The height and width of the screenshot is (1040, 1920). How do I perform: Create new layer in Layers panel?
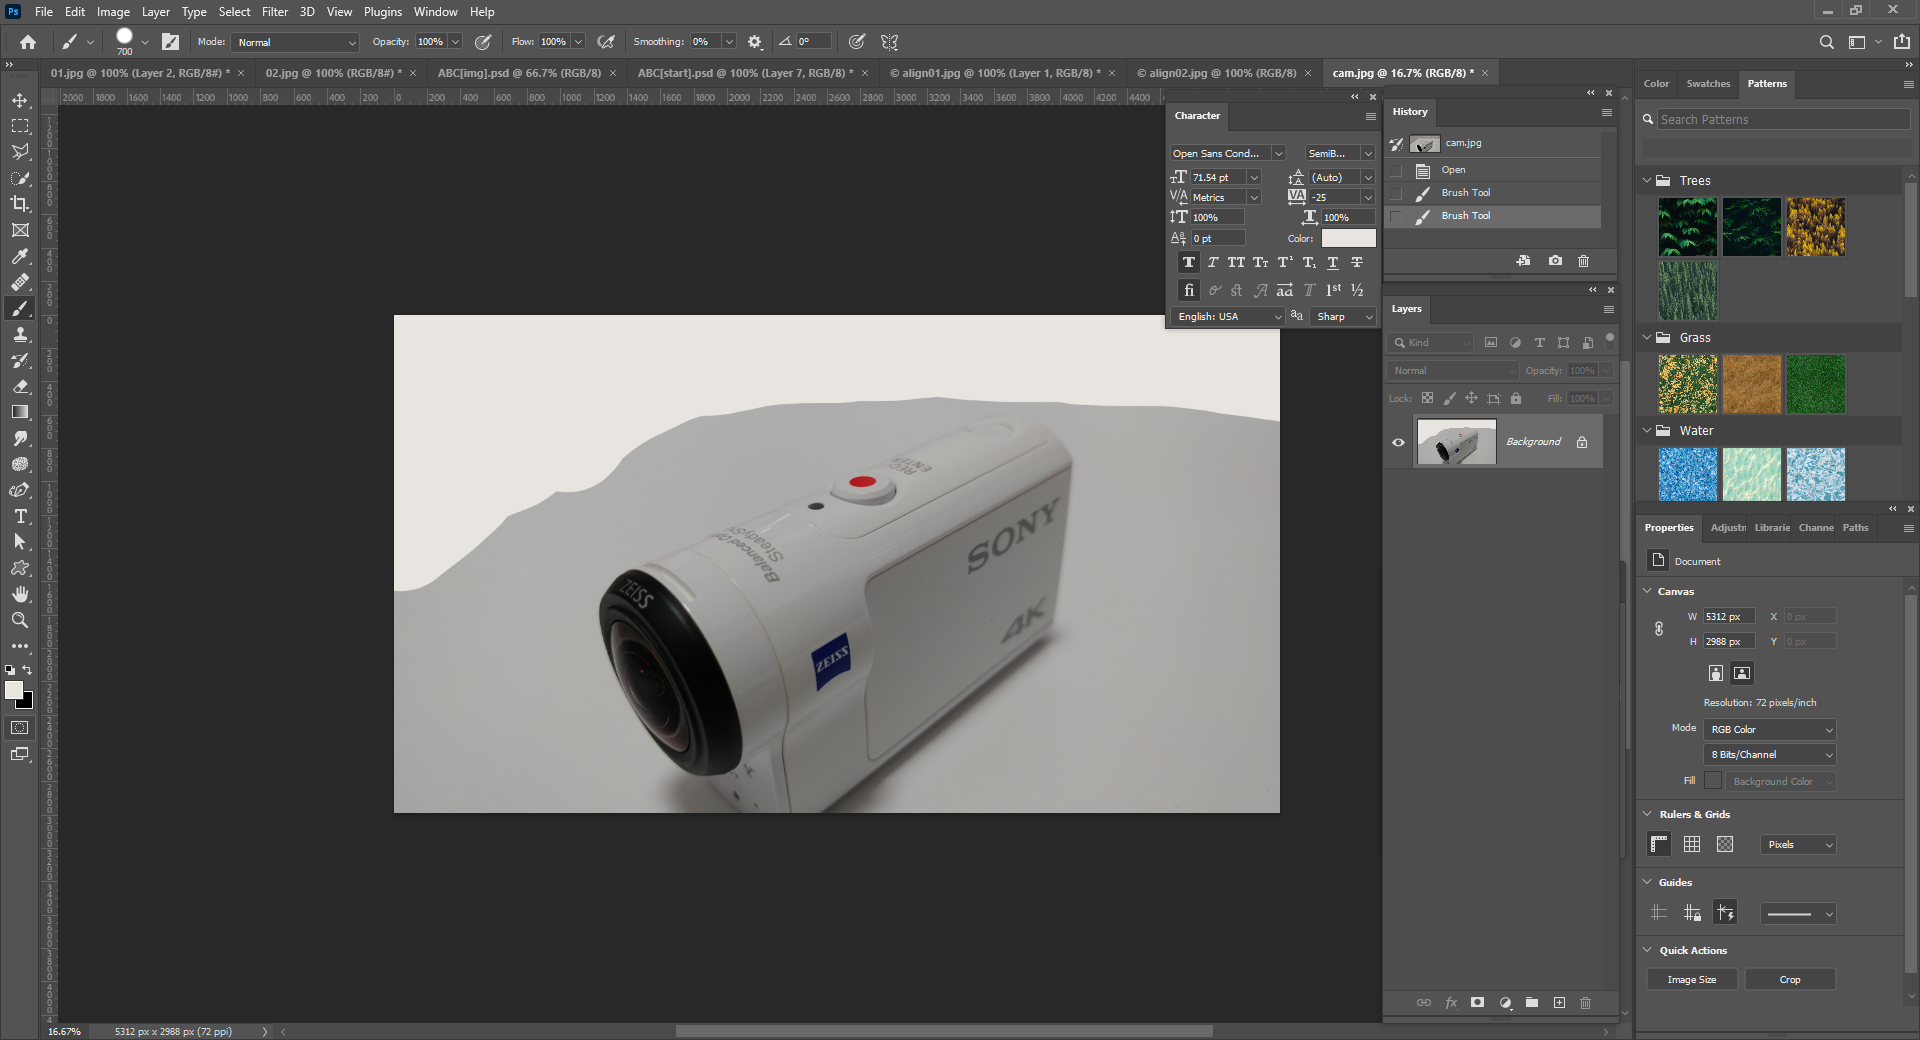1559,1003
